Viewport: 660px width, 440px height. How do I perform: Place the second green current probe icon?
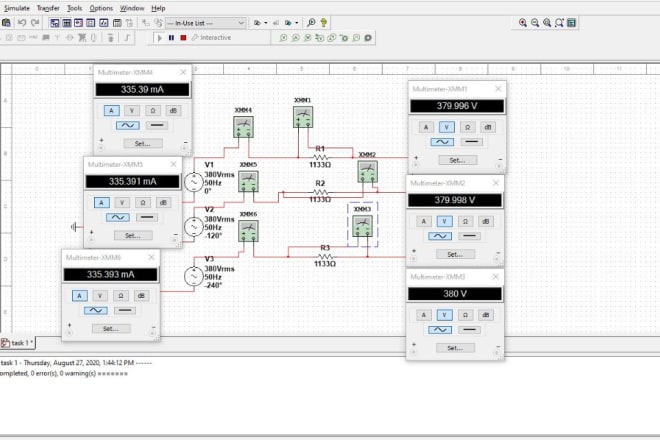295,38
